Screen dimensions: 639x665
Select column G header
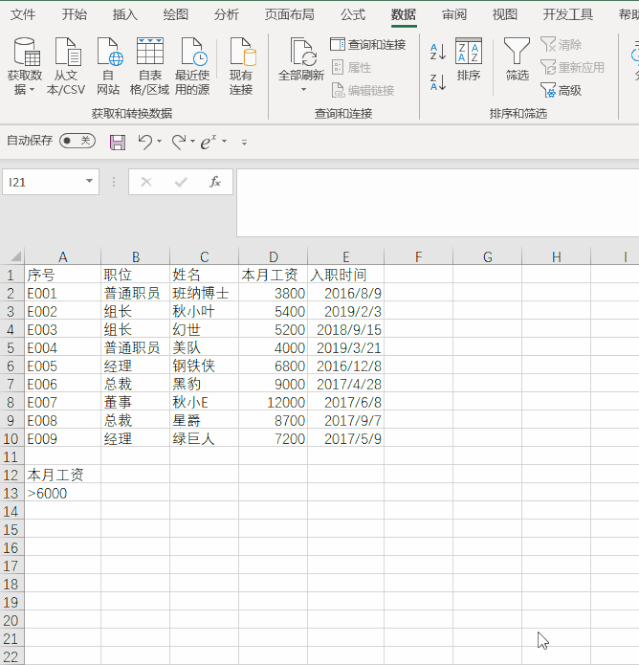point(487,257)
